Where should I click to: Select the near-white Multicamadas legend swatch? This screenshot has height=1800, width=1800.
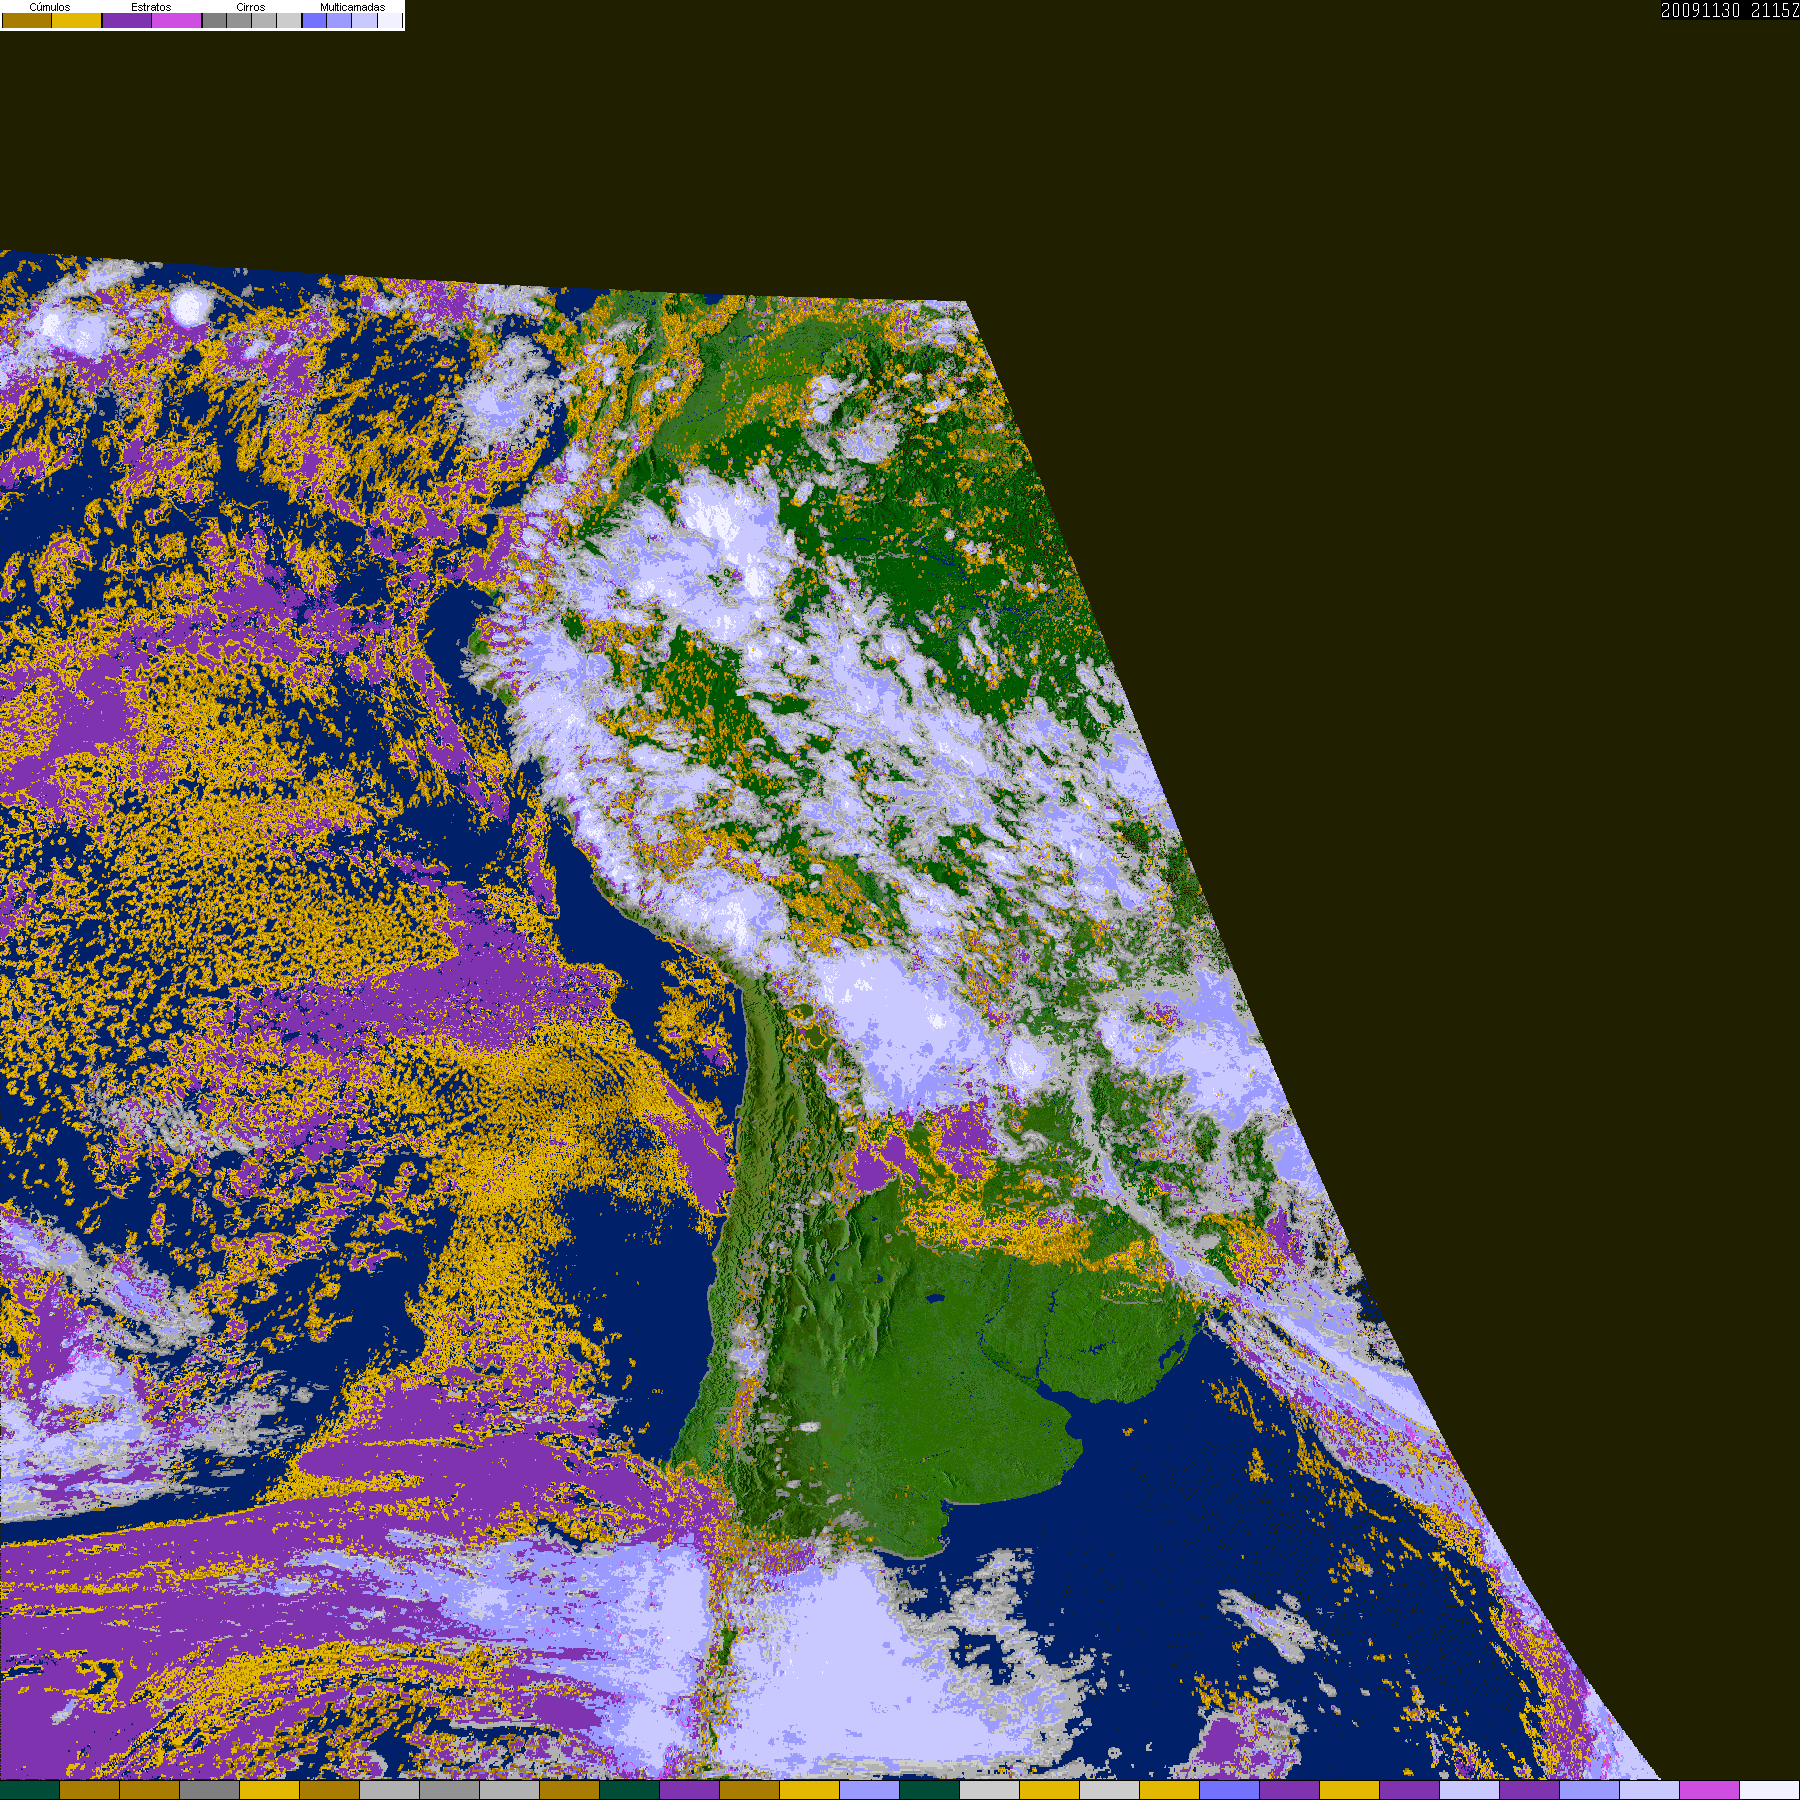(x=390, y=20)
